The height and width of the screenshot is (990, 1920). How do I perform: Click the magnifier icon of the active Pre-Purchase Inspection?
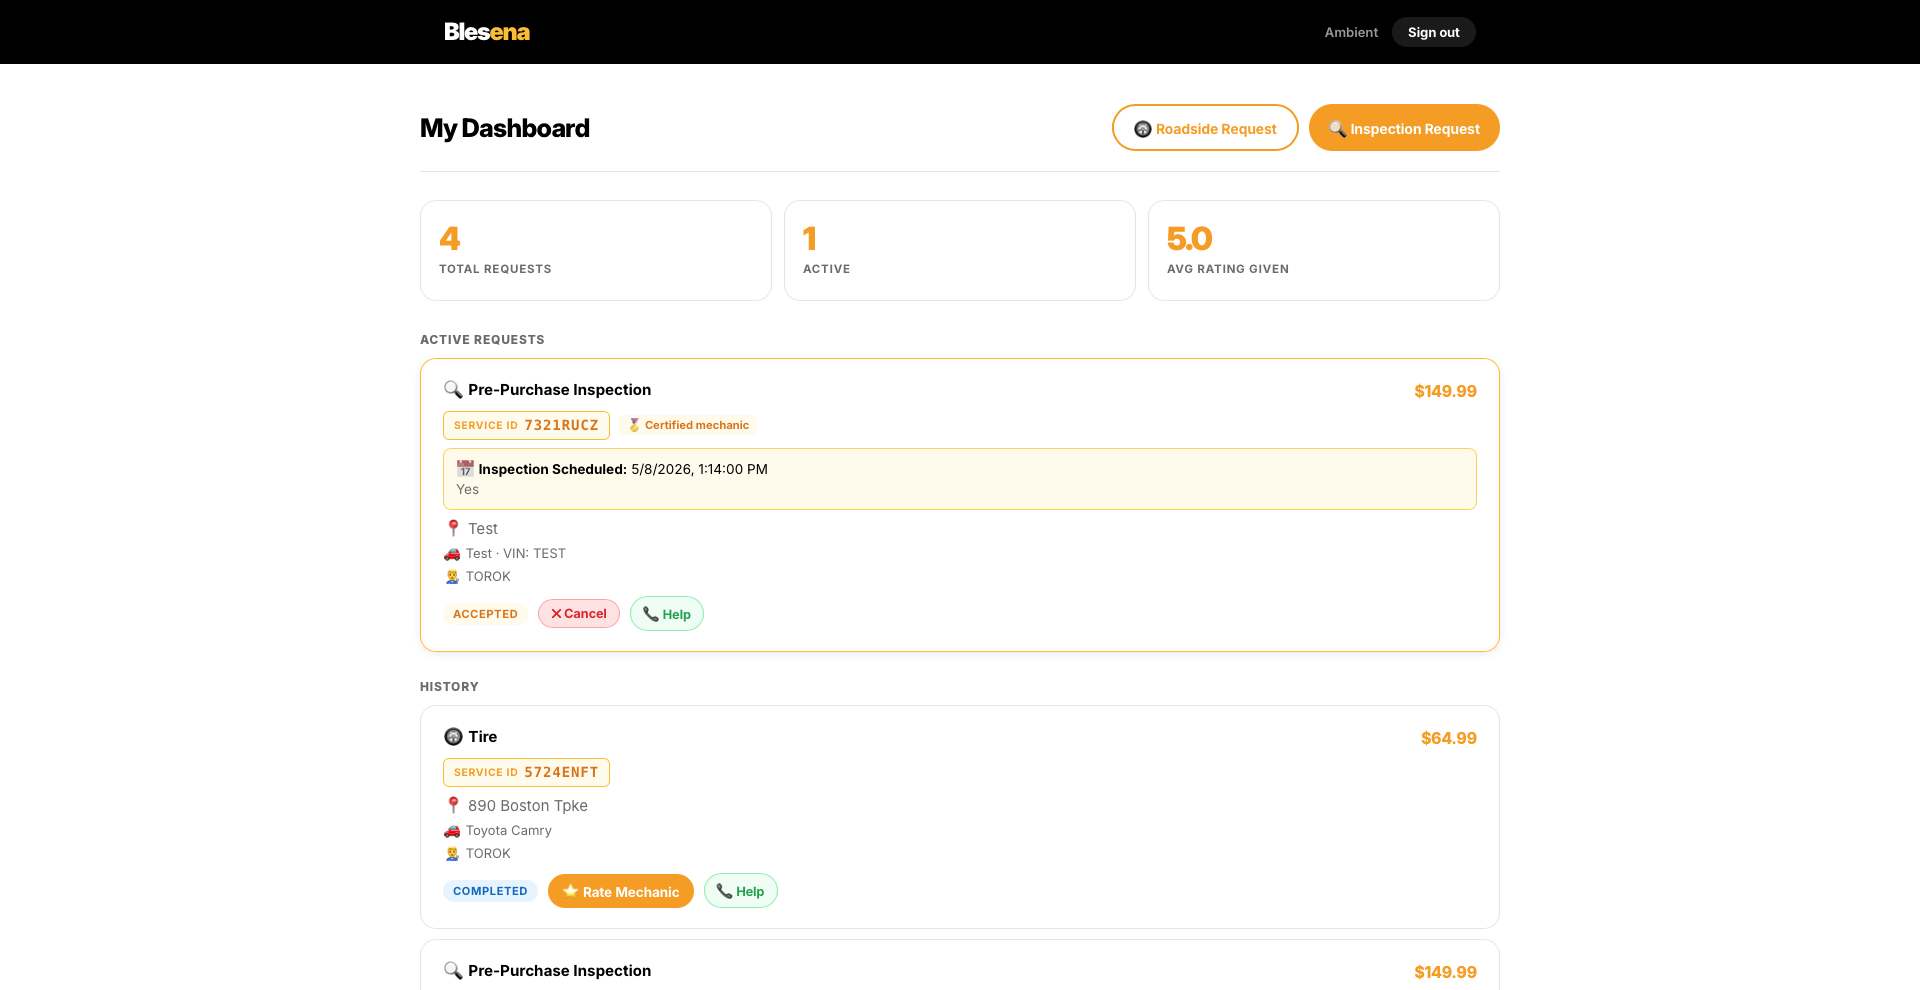click(x=453, y=389)
